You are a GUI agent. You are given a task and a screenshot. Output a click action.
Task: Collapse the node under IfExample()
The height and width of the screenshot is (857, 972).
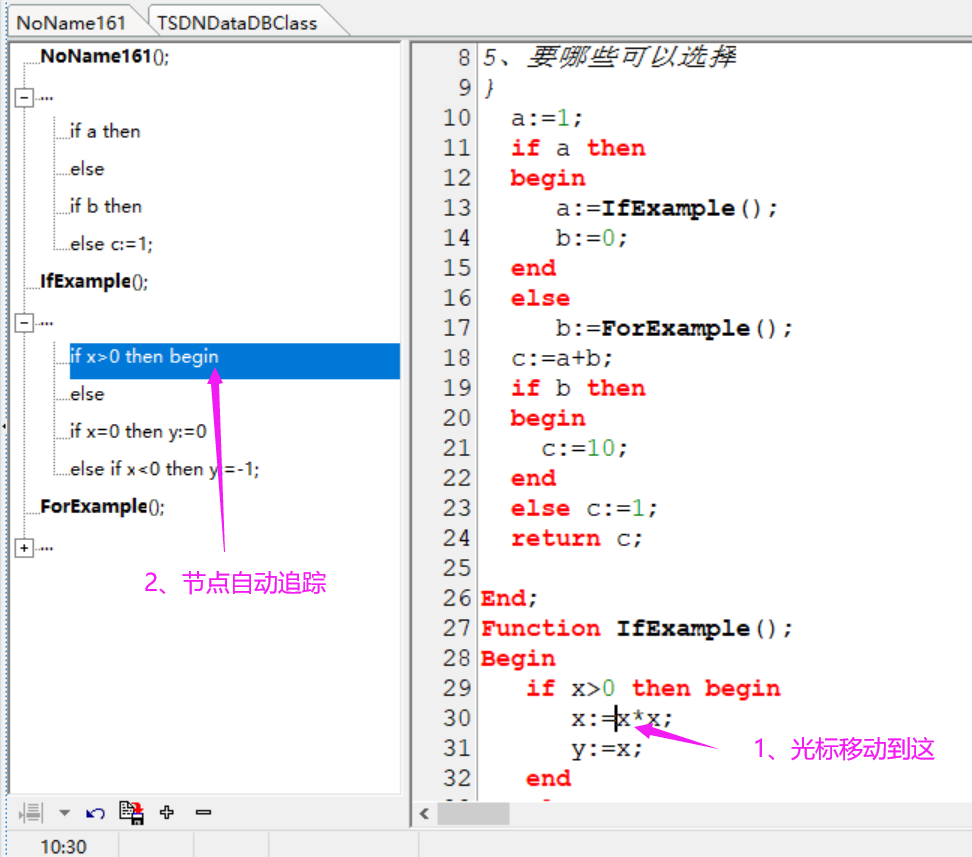(x=24, y=322)
